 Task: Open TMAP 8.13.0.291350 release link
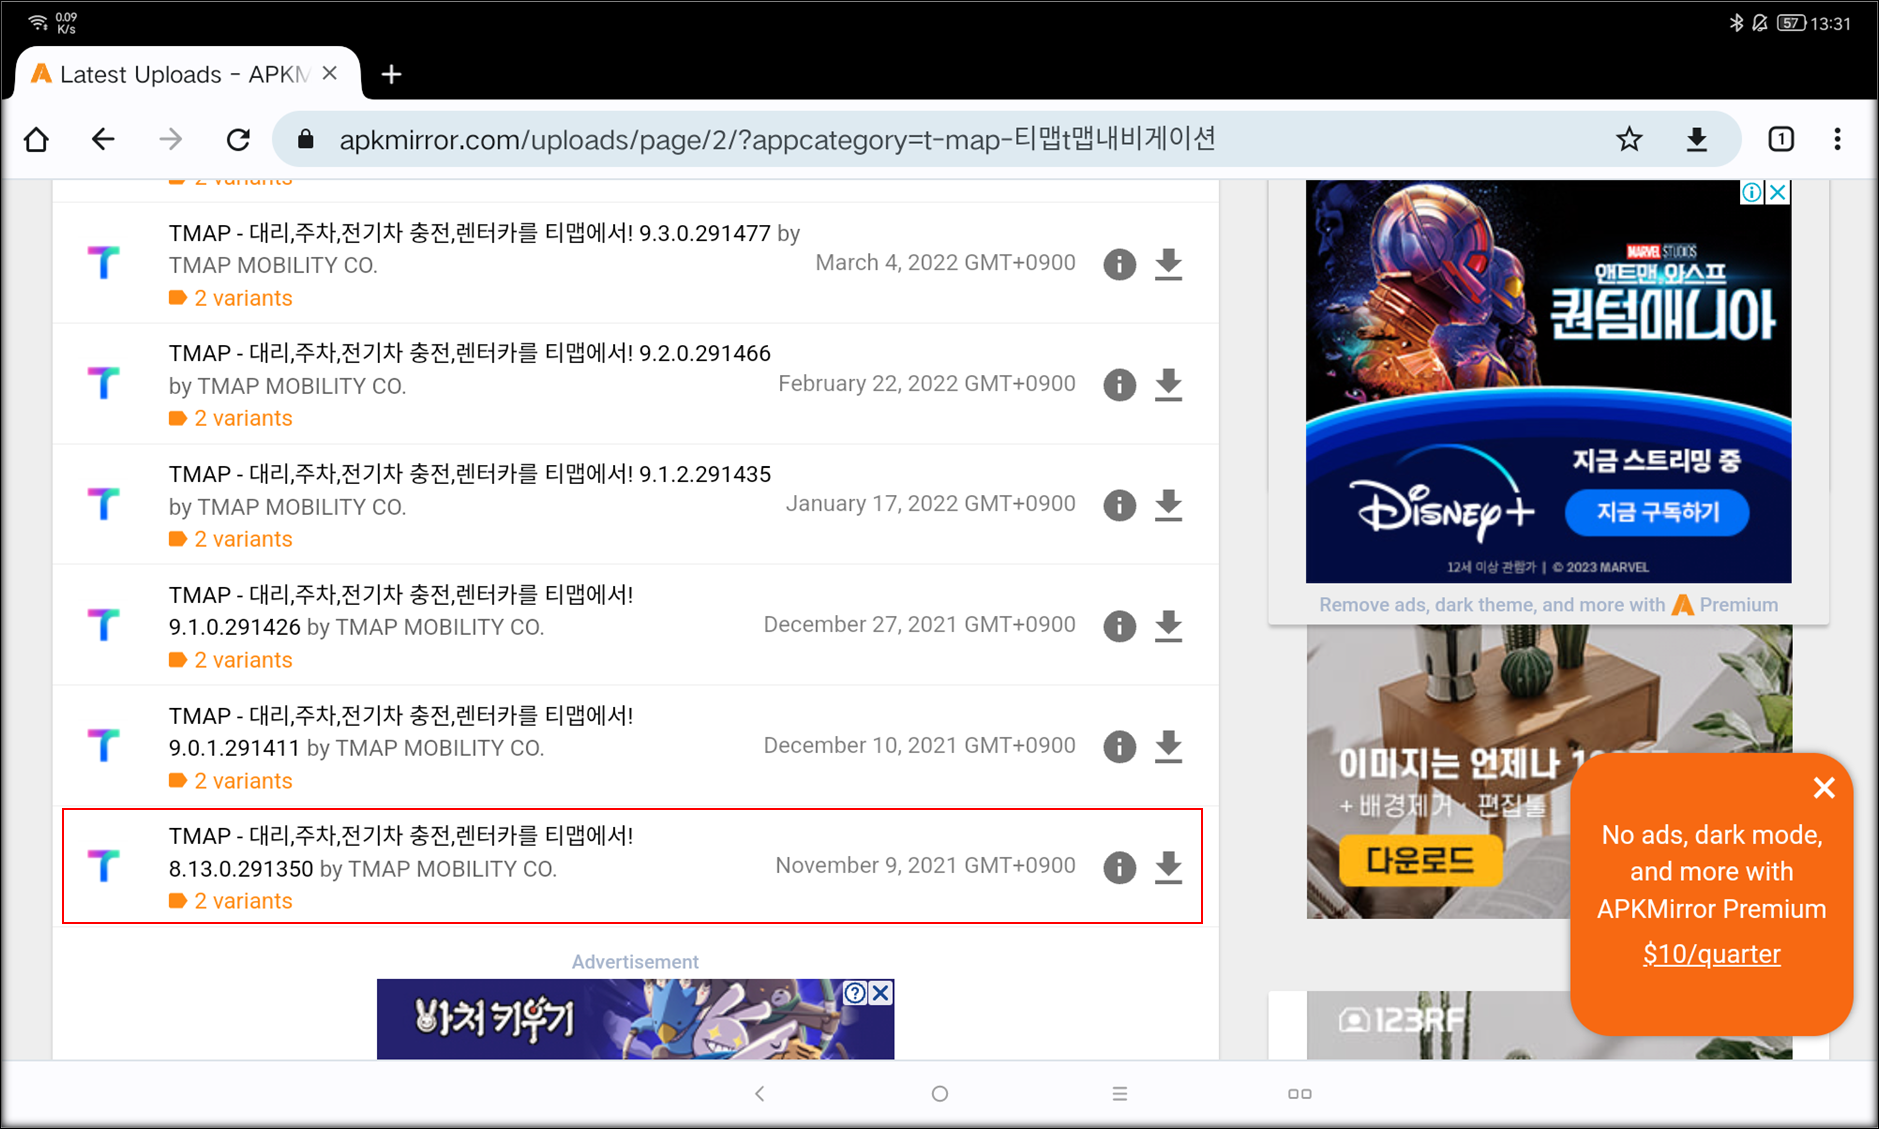coord(400,852)
